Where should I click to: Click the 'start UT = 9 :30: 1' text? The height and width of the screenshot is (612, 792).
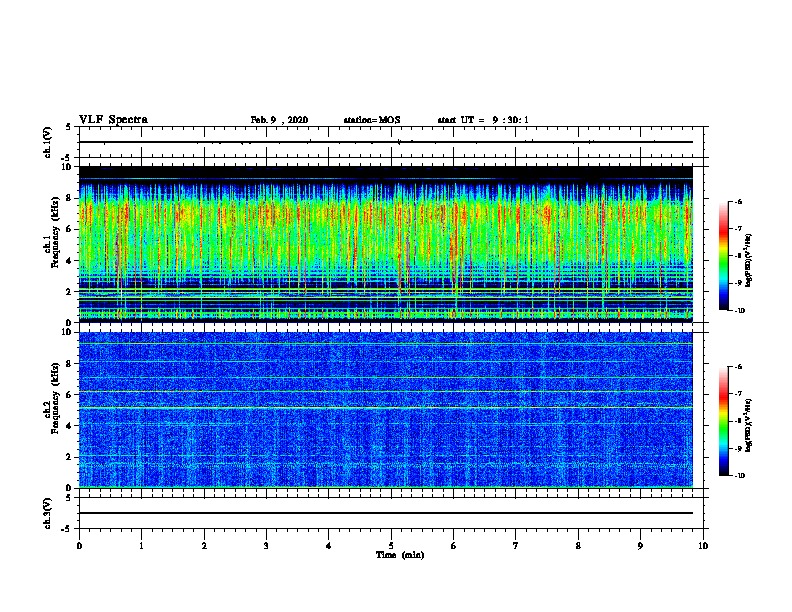483,120
